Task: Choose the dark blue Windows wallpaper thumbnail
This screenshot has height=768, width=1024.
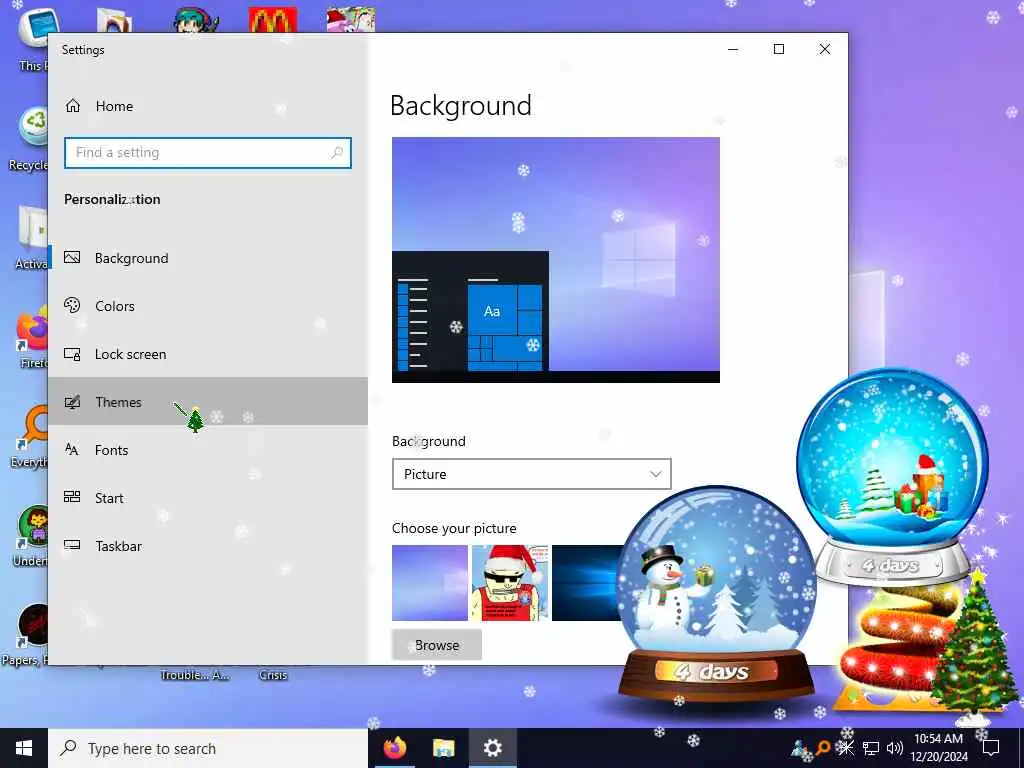Action: pos(585,583)
